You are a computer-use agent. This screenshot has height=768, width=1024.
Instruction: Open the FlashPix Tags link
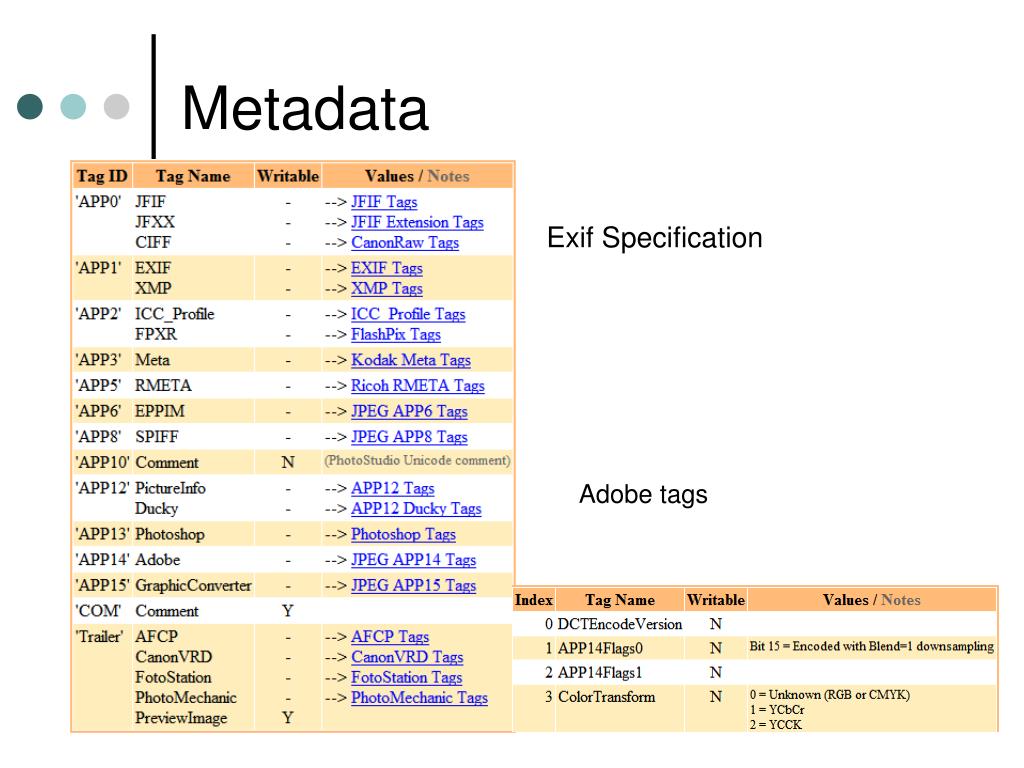[x=396, y=334]
